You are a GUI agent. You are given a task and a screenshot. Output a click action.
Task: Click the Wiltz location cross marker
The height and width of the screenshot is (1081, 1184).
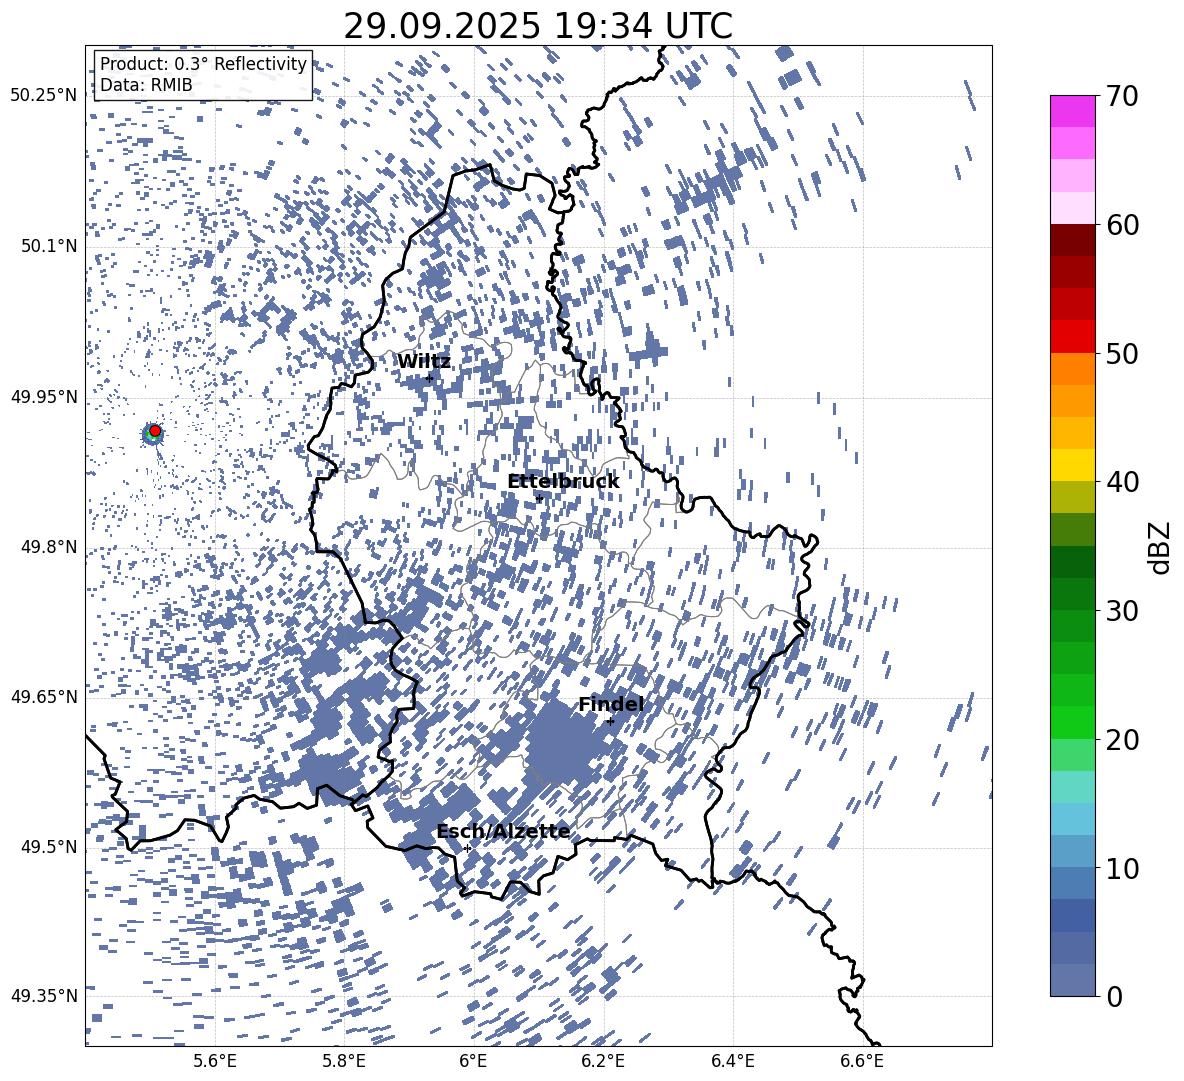[x=429, y=378]
